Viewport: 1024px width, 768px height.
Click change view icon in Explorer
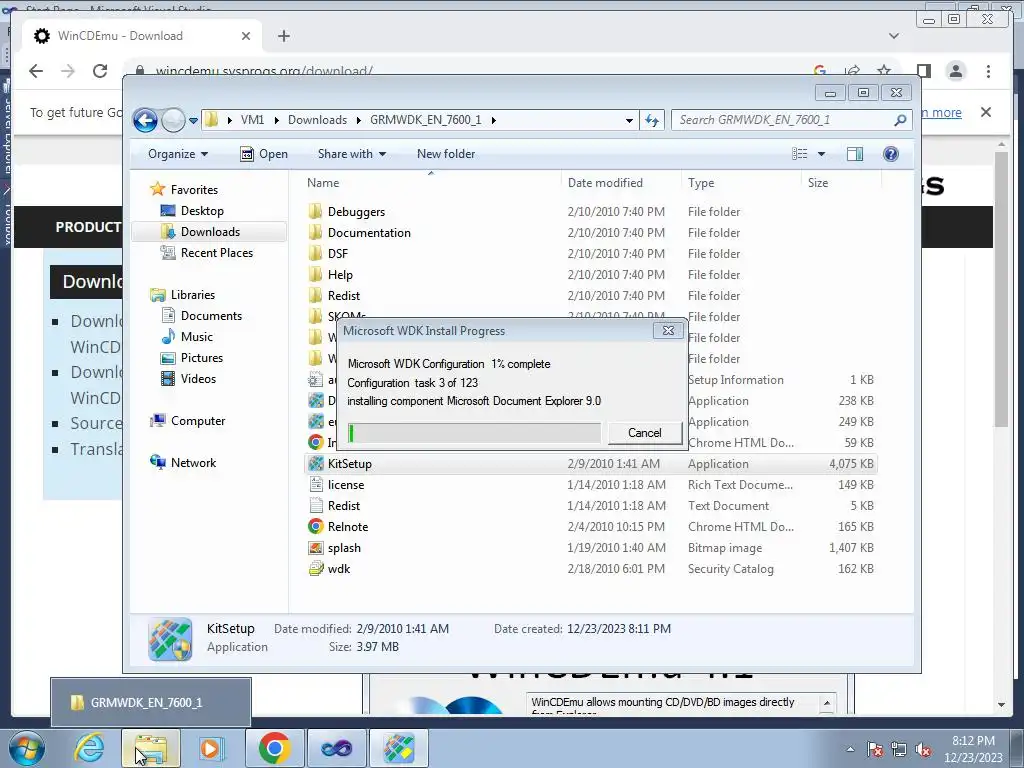click(800, 154)
